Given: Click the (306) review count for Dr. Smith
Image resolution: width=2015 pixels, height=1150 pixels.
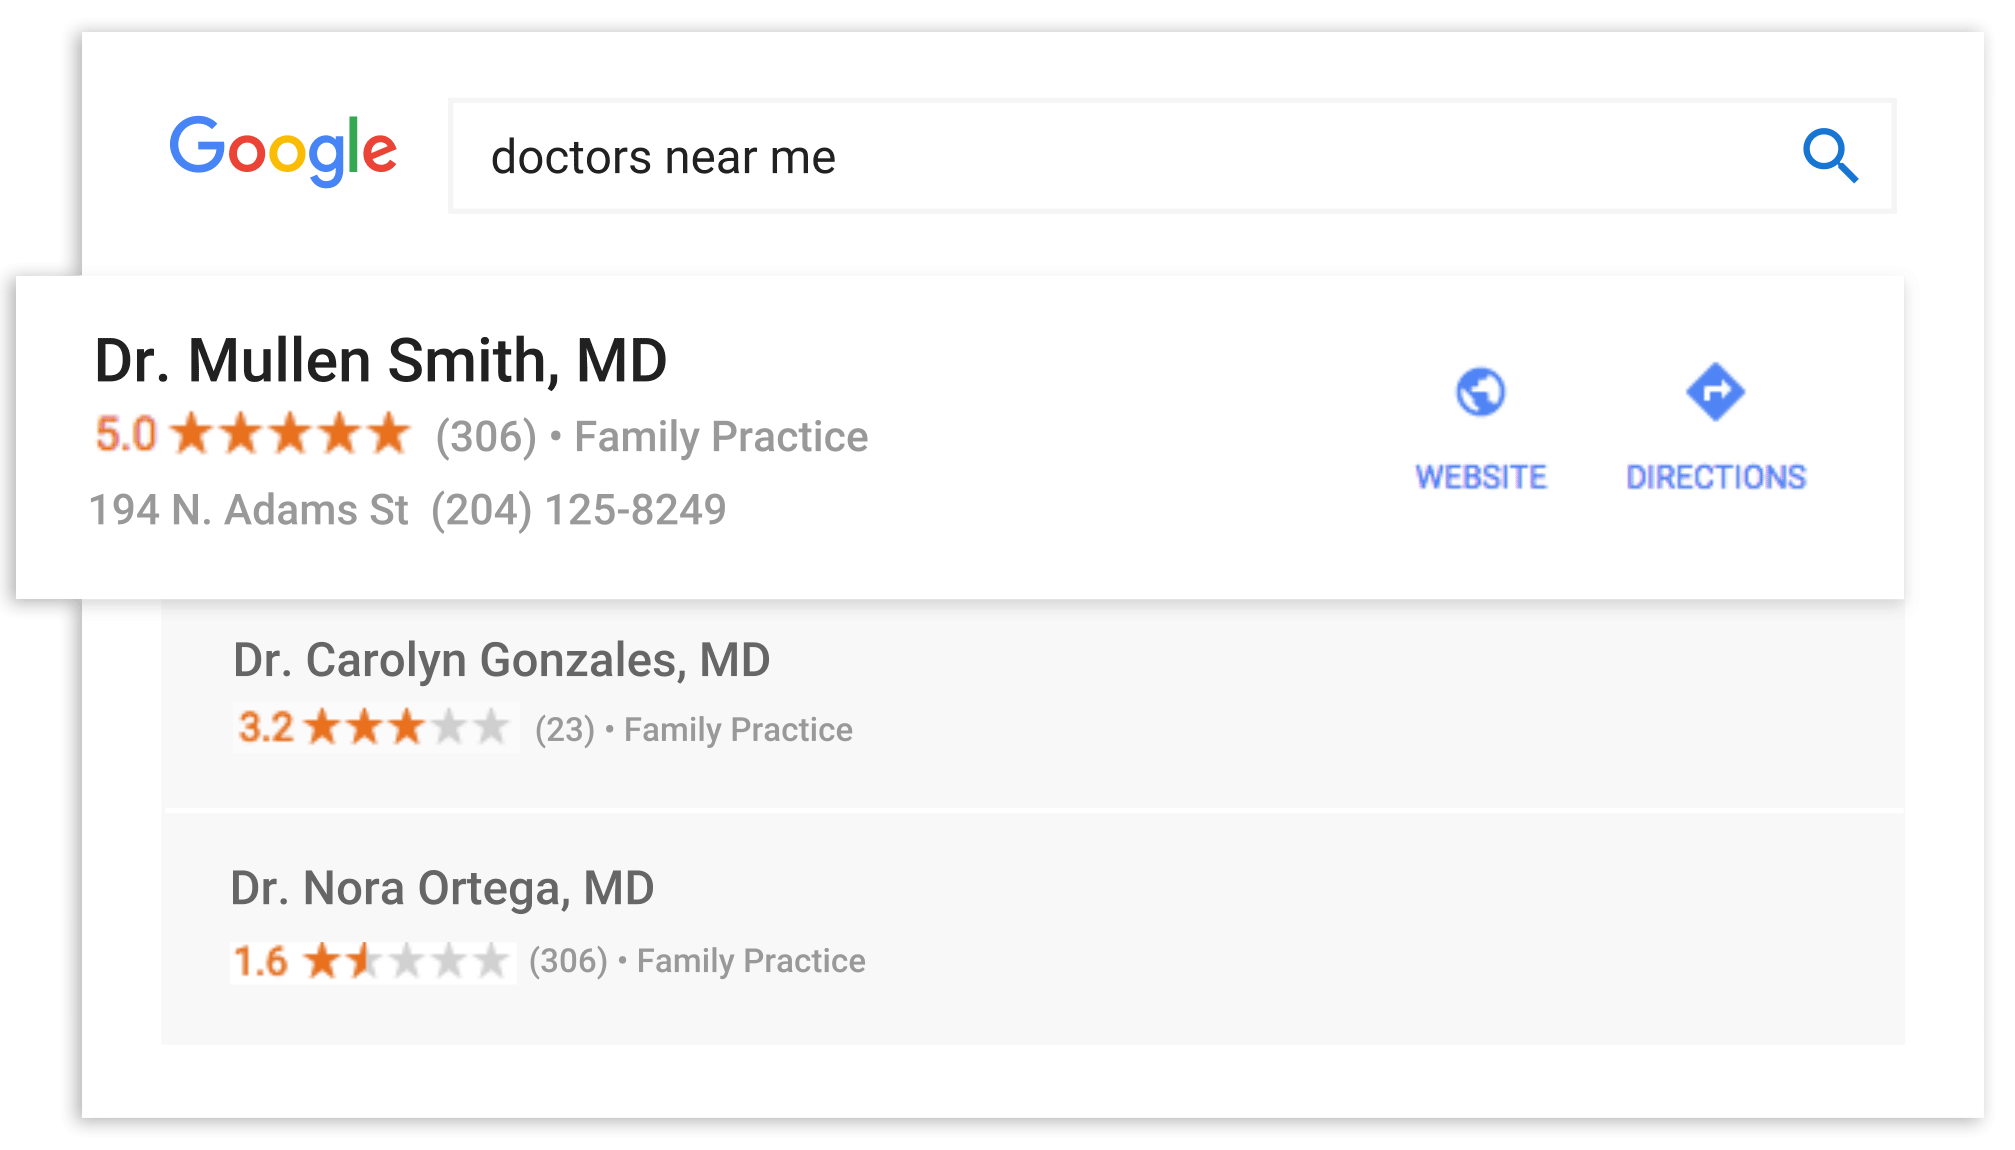Looking at the screenshot, I should pyautogui.click(x=486, y=437).
